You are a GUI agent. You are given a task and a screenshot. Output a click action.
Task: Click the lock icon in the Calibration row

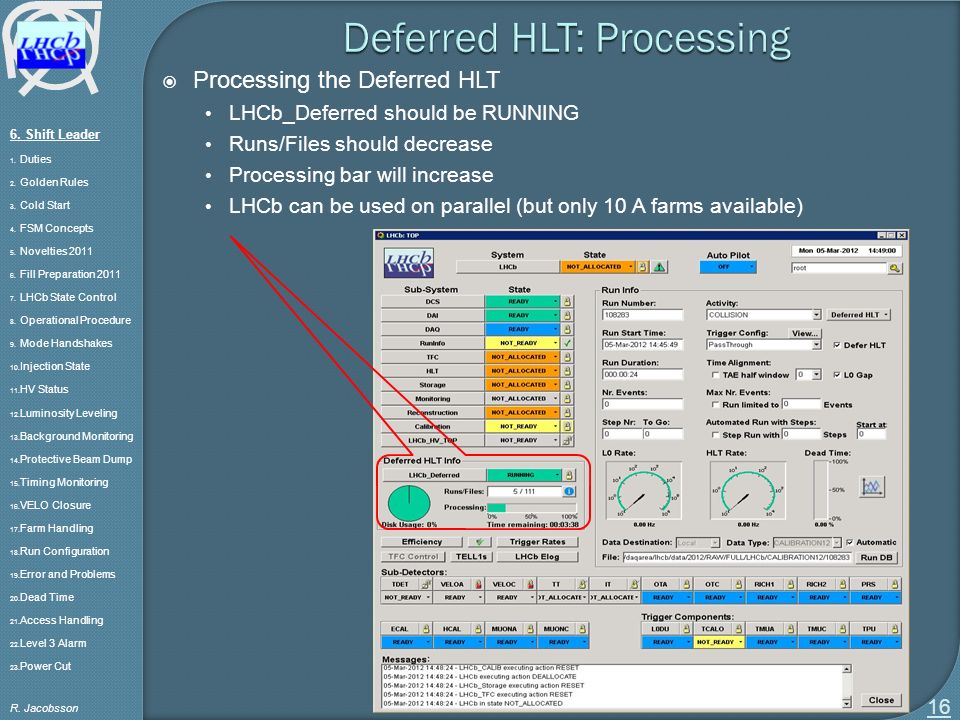[568, 426]
